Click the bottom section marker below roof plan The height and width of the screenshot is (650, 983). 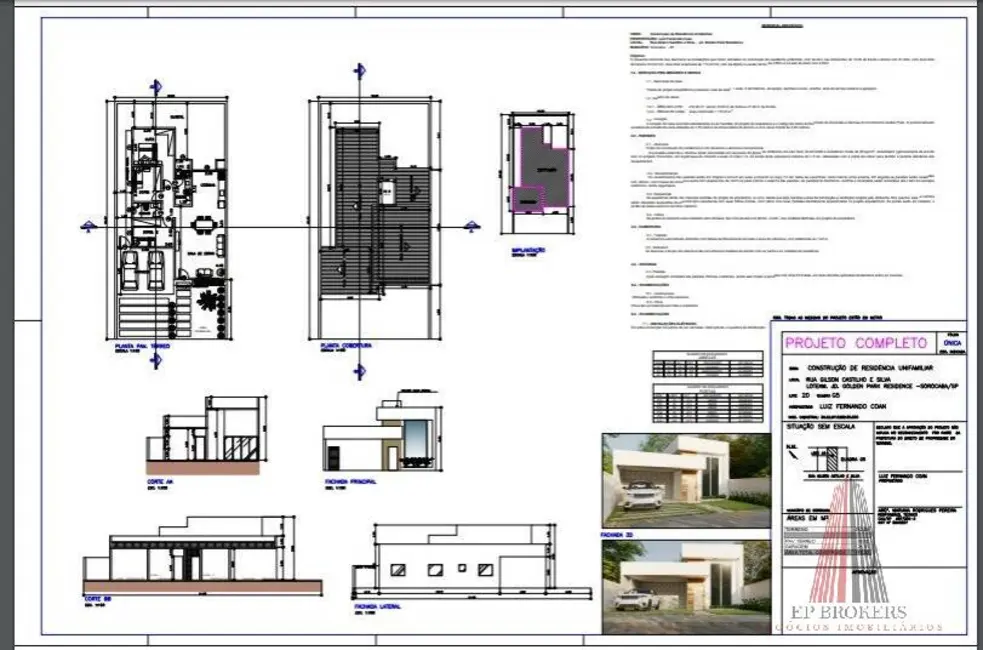pyautogui.click(x=359, y=371)
